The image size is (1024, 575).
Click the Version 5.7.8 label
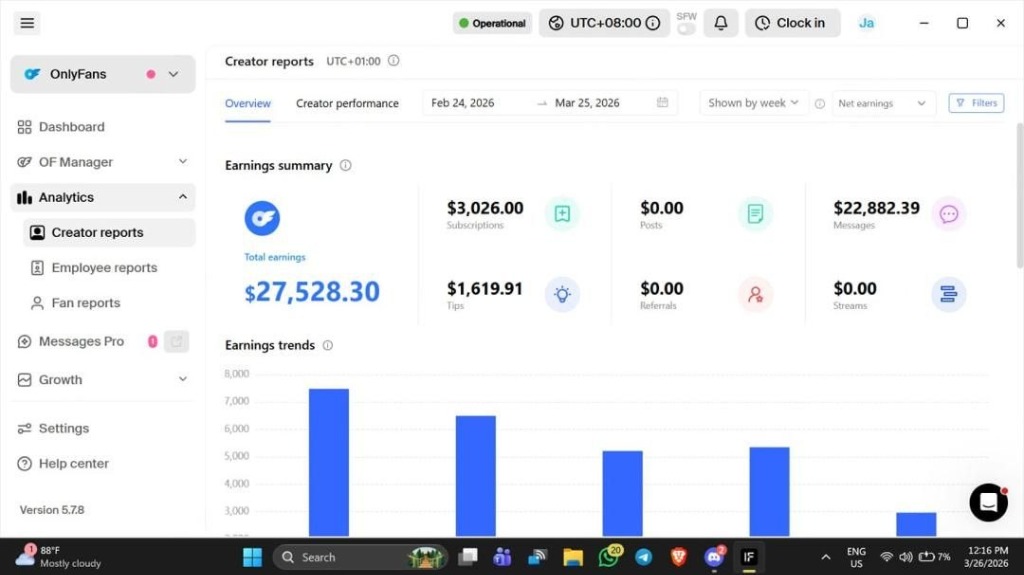[x=52, y=510]
